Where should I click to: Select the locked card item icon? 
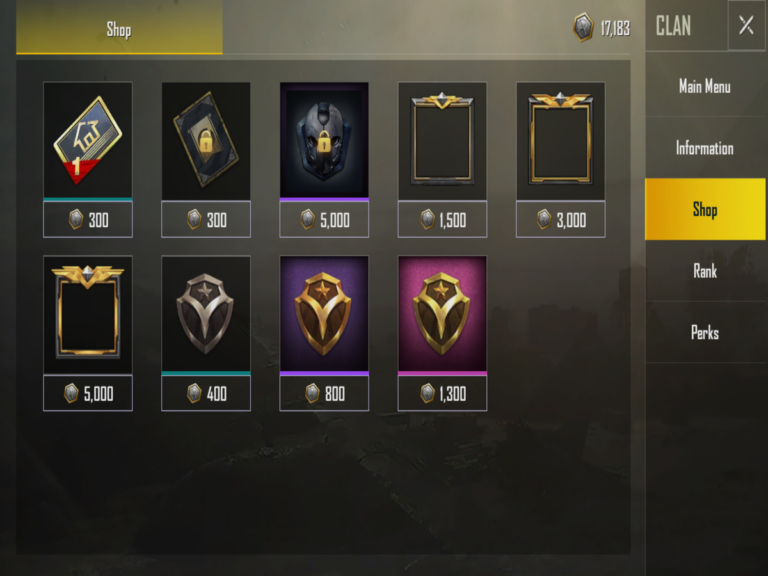(x=206, y=141)
